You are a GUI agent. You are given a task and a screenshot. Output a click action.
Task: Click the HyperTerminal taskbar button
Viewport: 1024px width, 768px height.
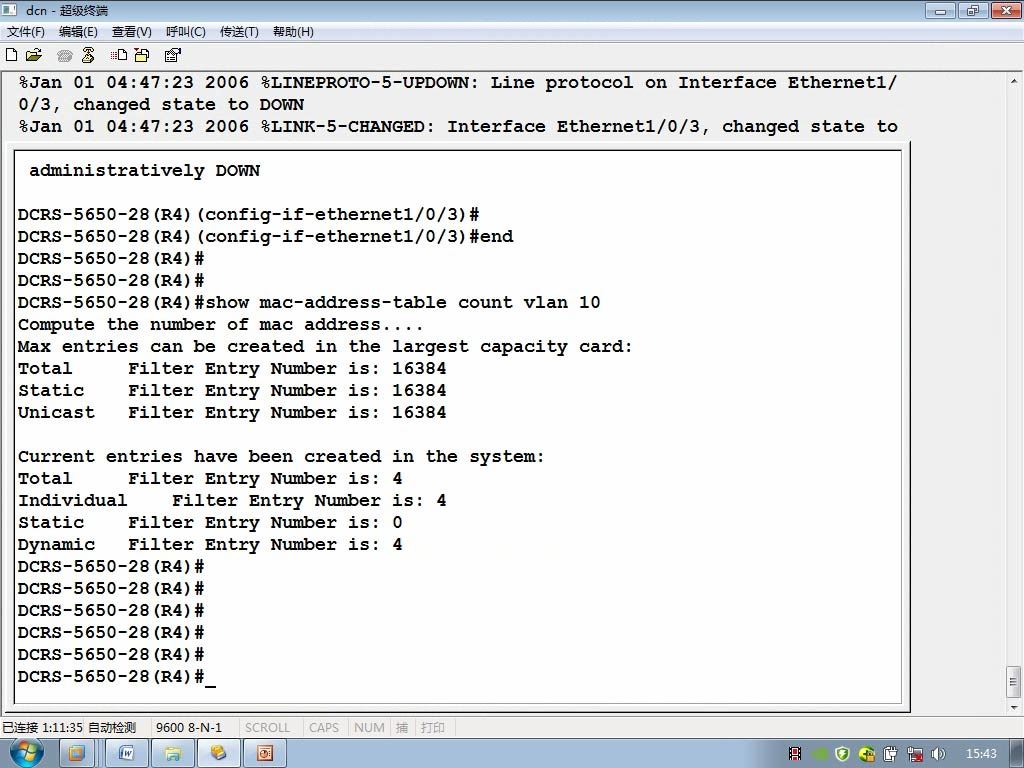[218, 754]
